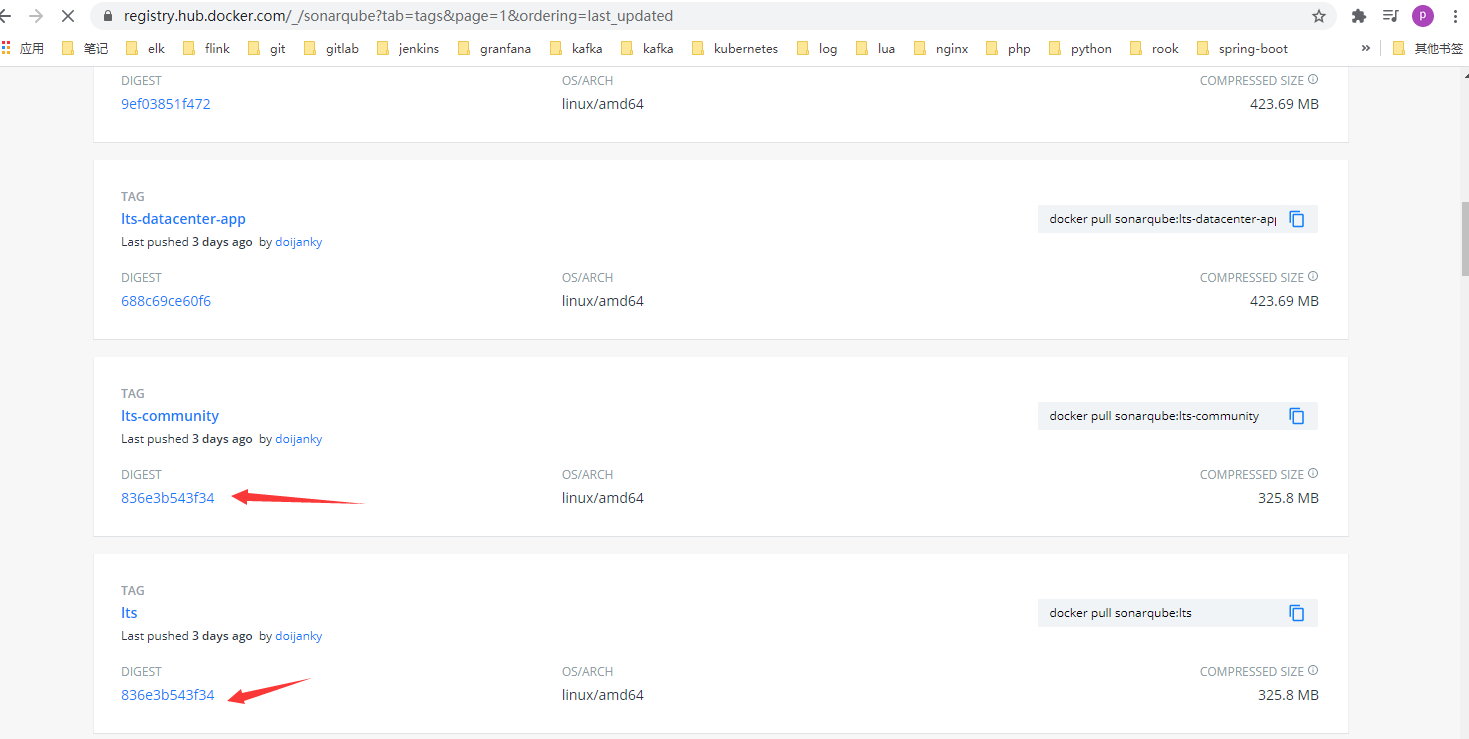Open the elk bookmark folder
The height and width of the screenshot is (739, 1469).
pos(146,48)
